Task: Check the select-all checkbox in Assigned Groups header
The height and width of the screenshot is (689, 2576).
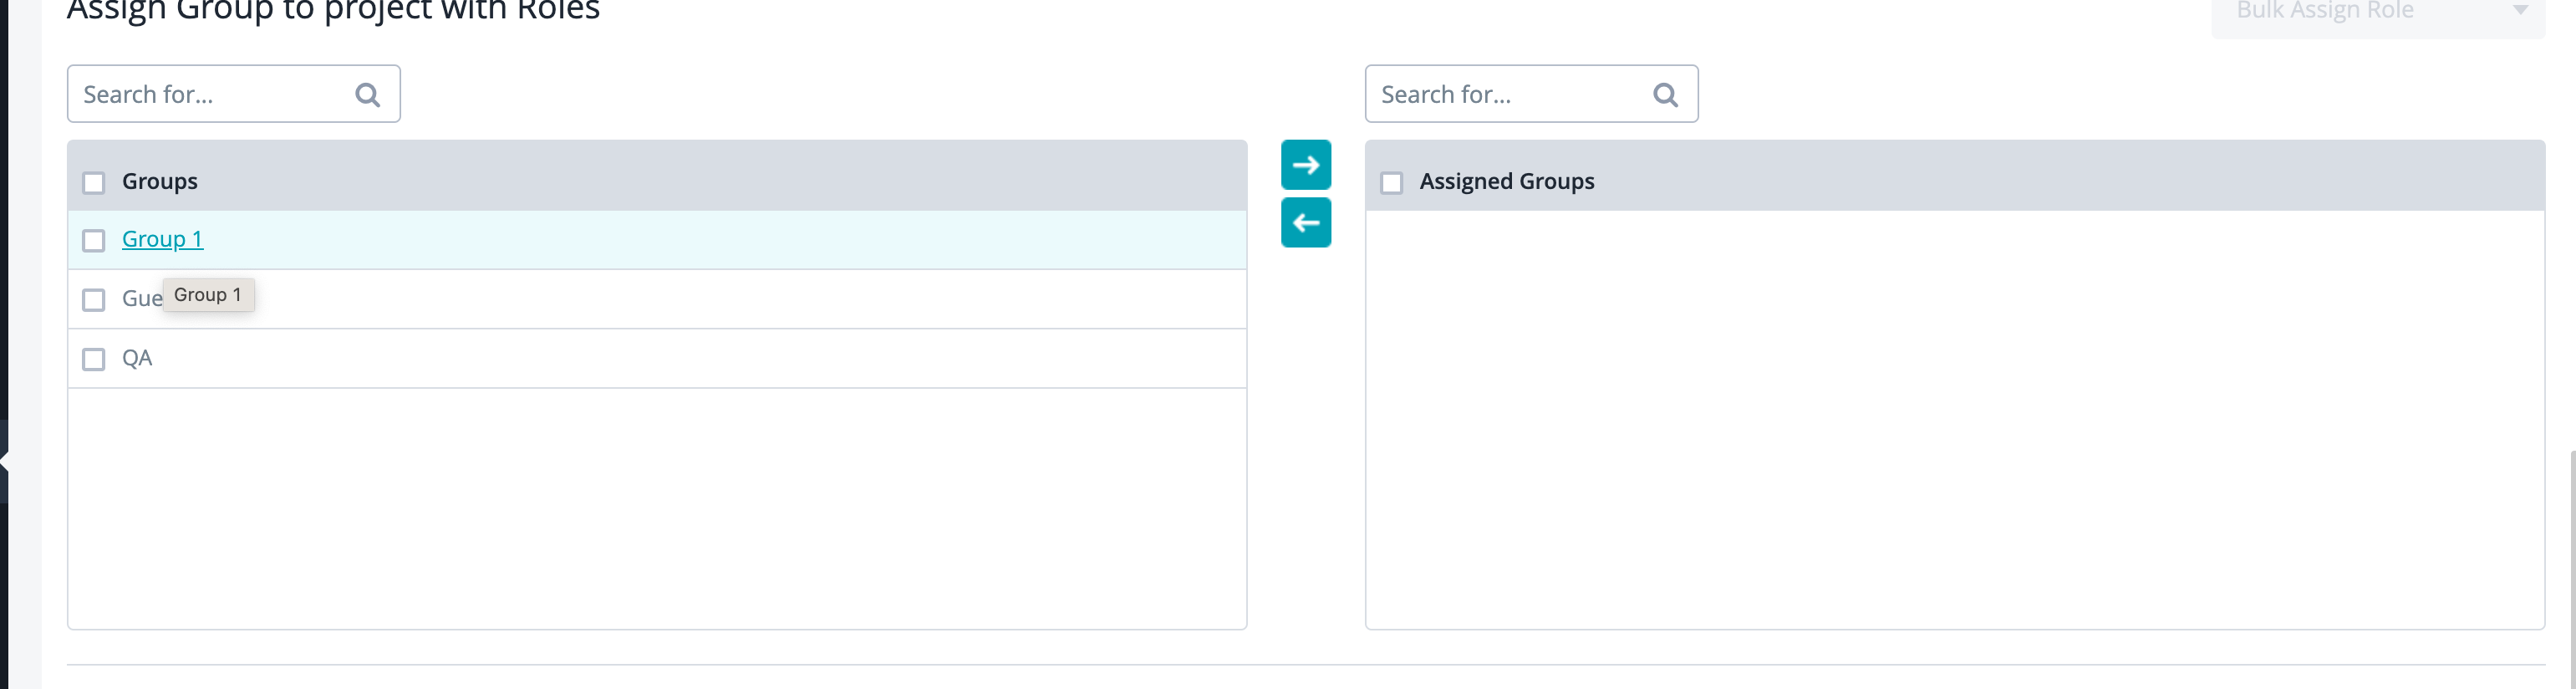Action: pos(1393,182)
